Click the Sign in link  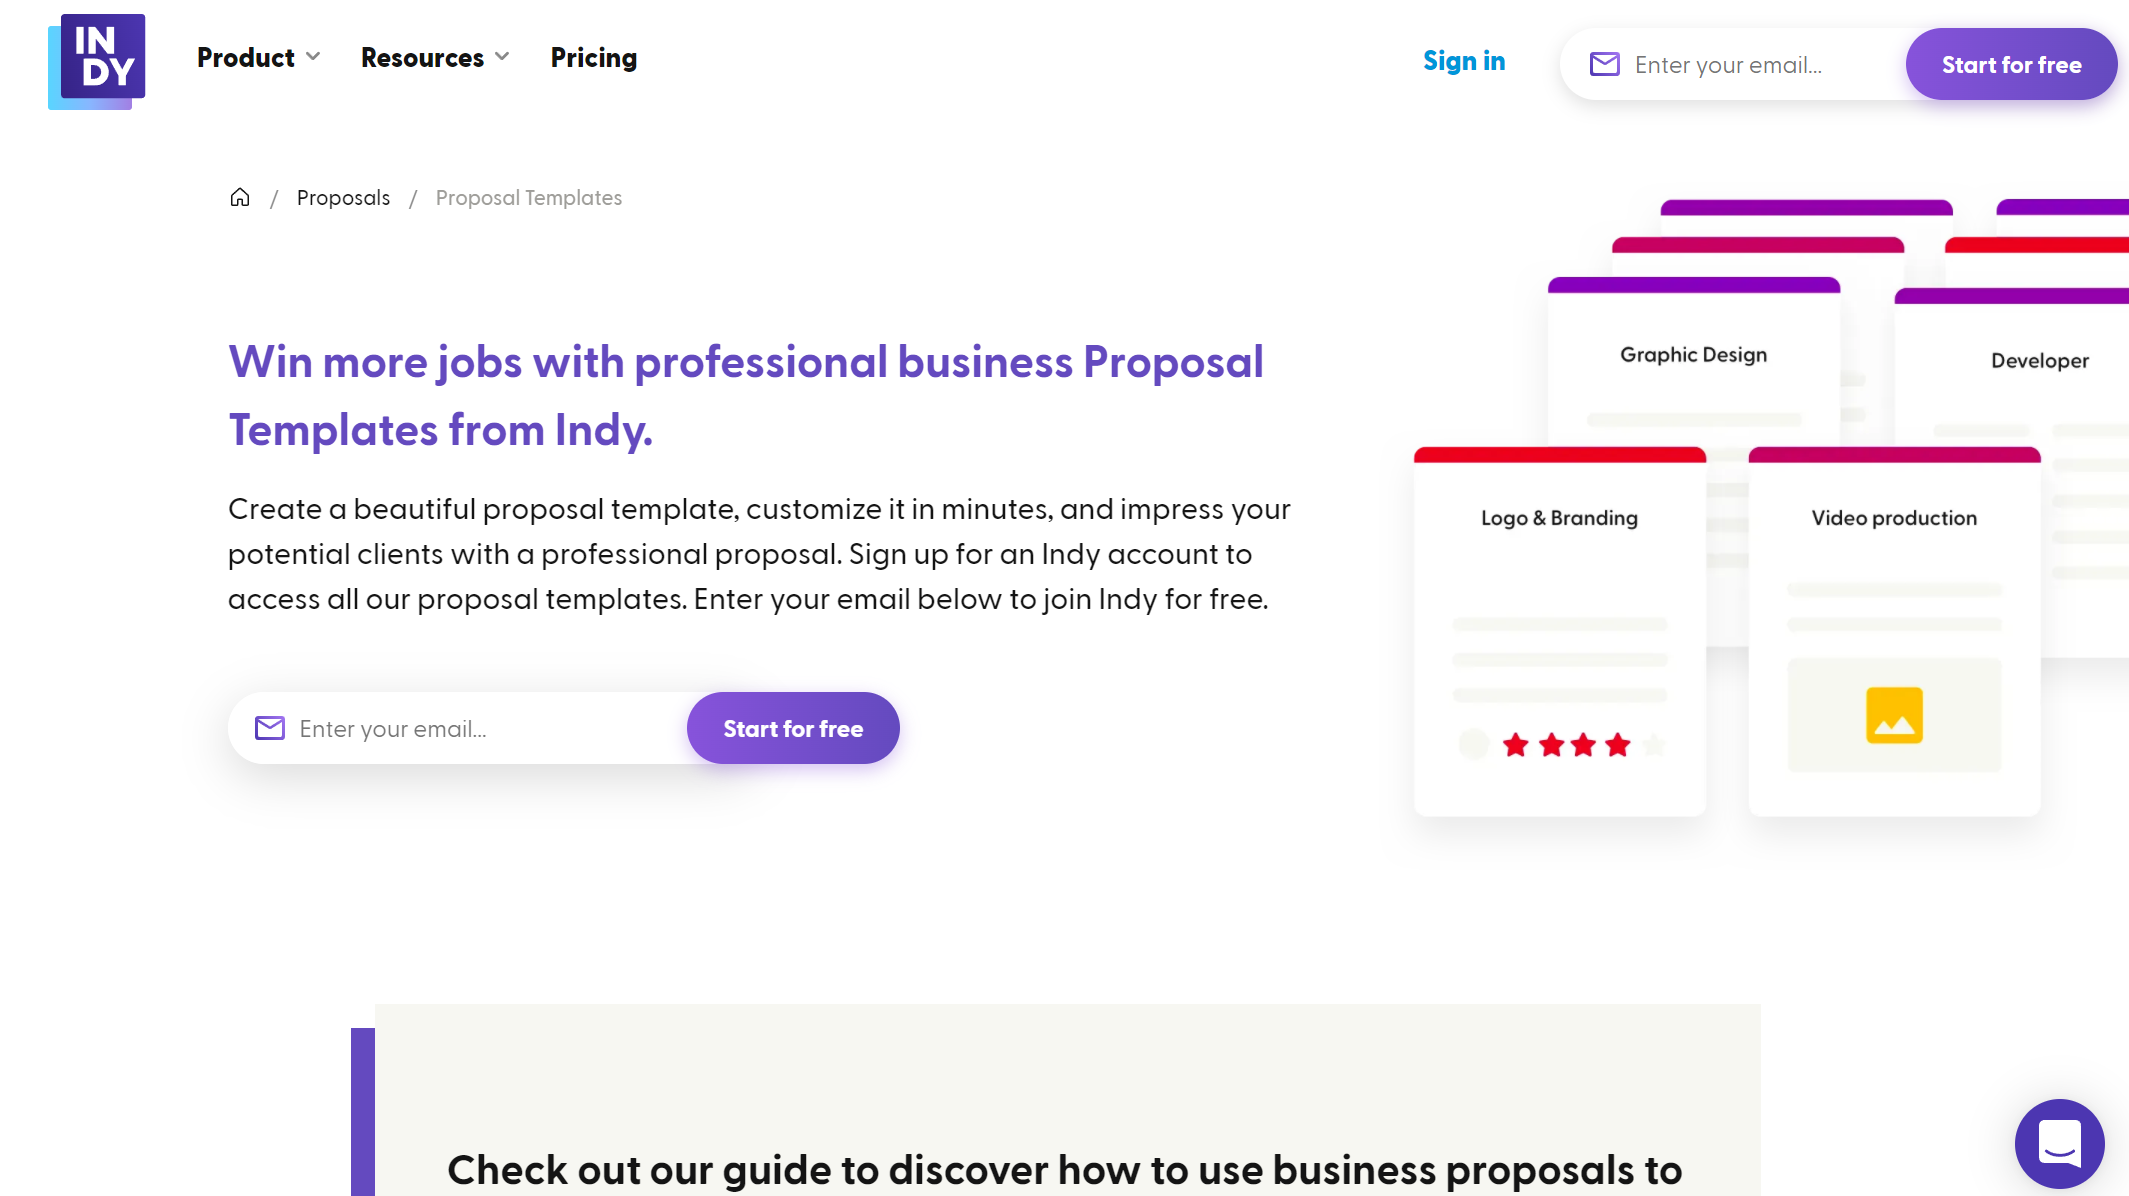point(1464,61)
